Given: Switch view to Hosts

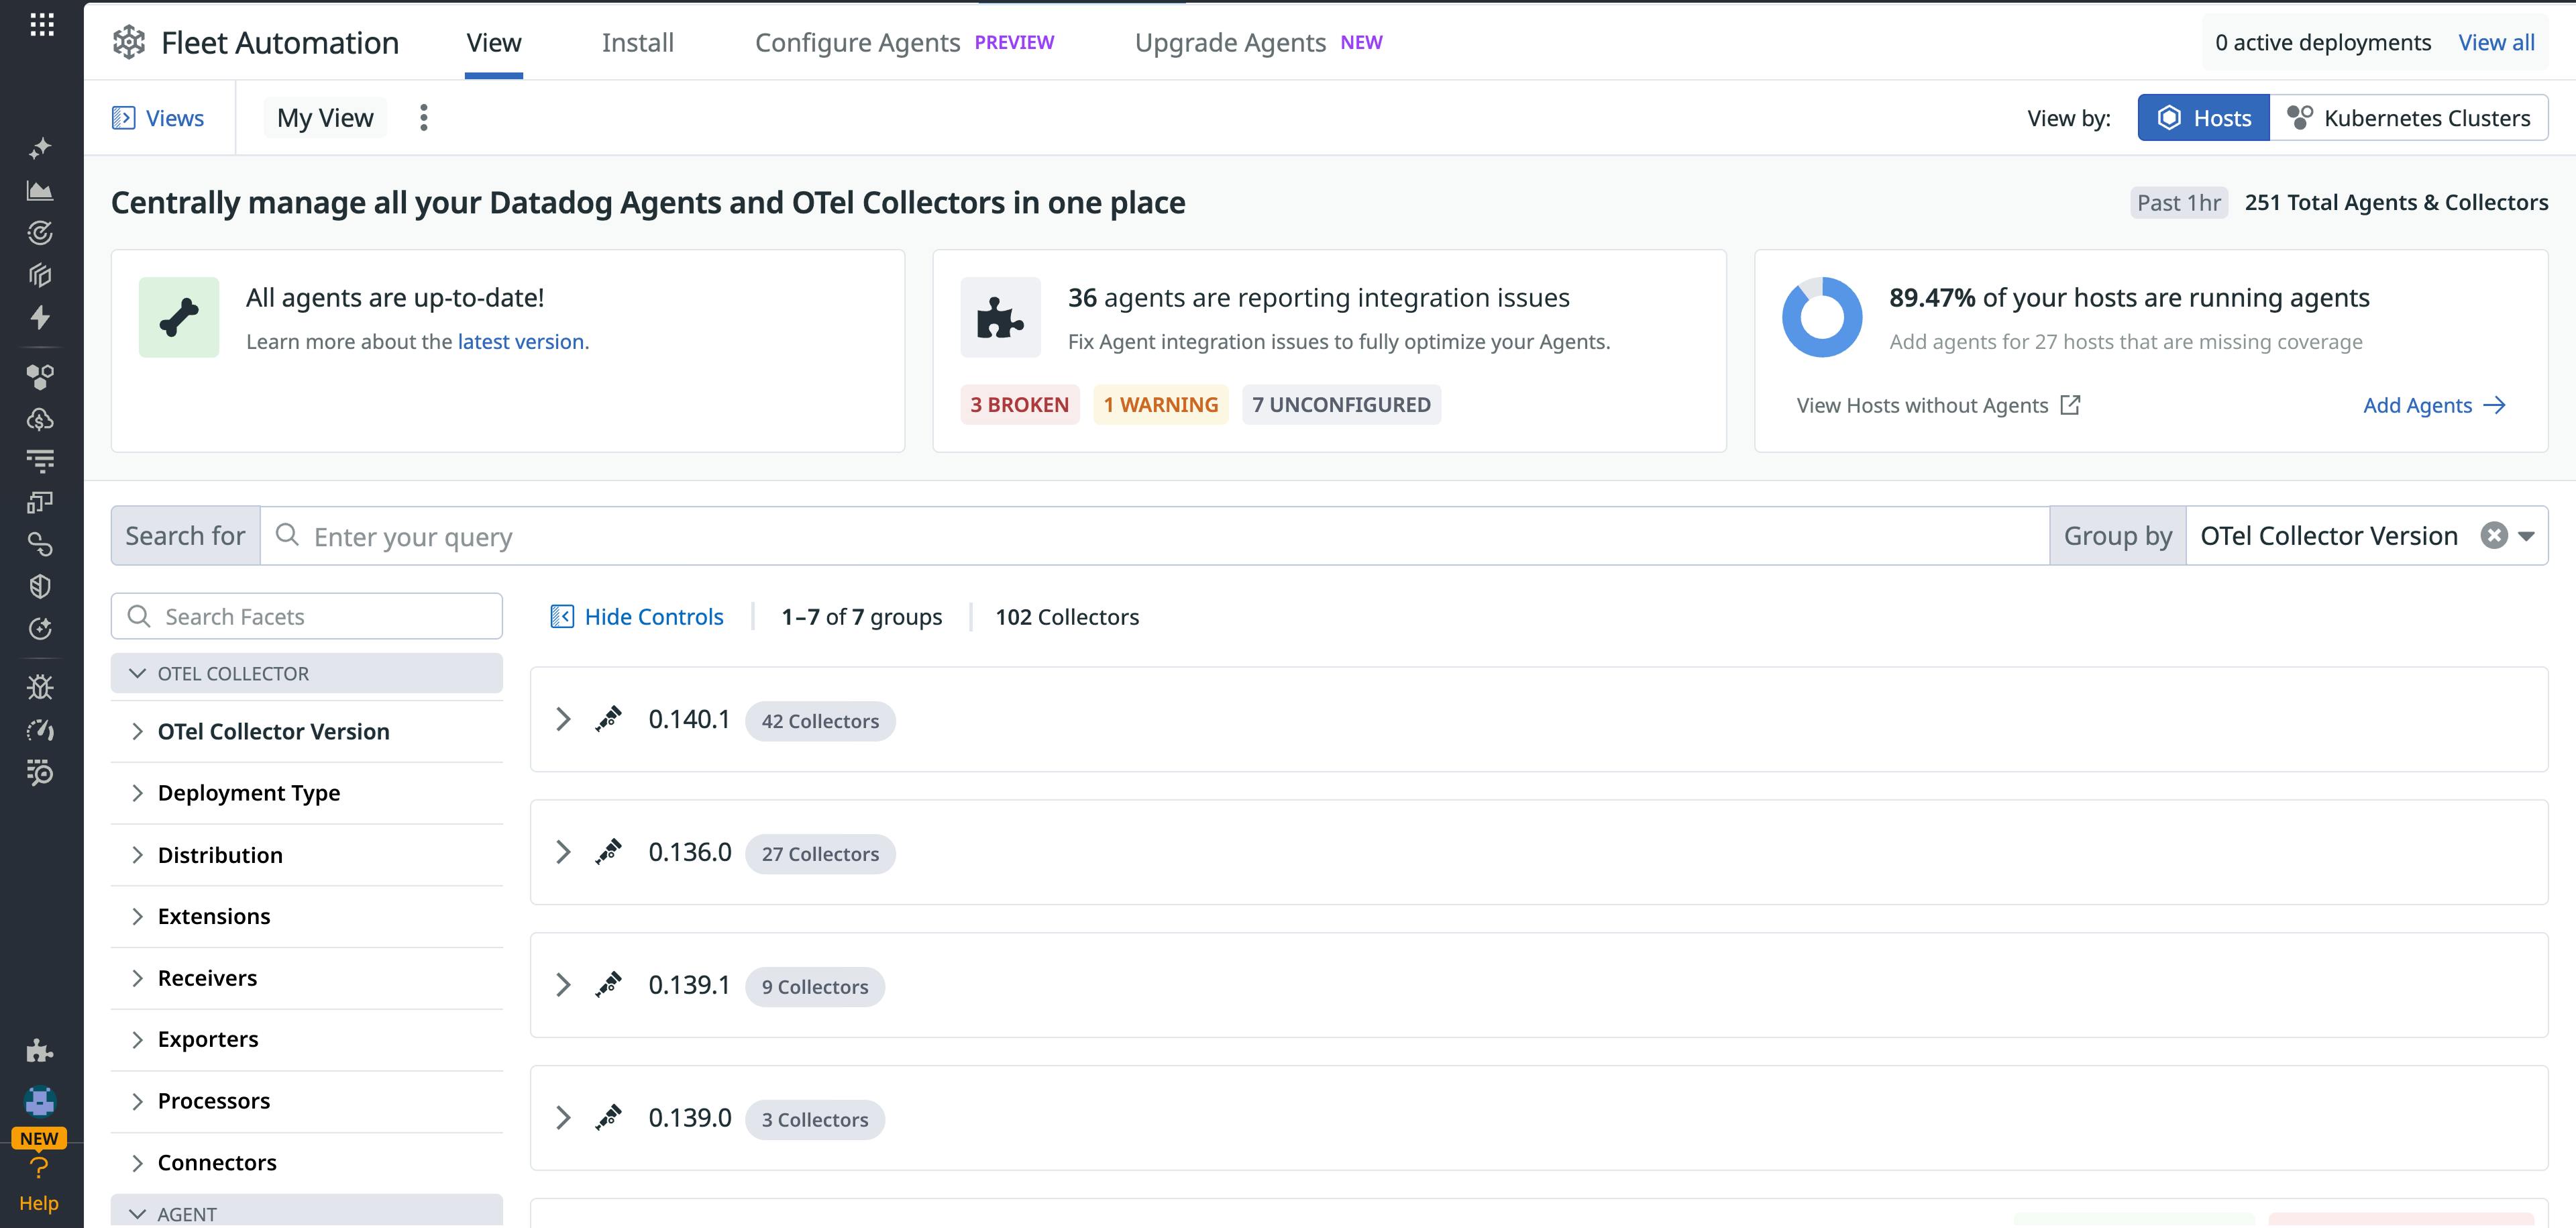Looking at the screenshot, I should pyautogui.click(x=2203, y=118).
